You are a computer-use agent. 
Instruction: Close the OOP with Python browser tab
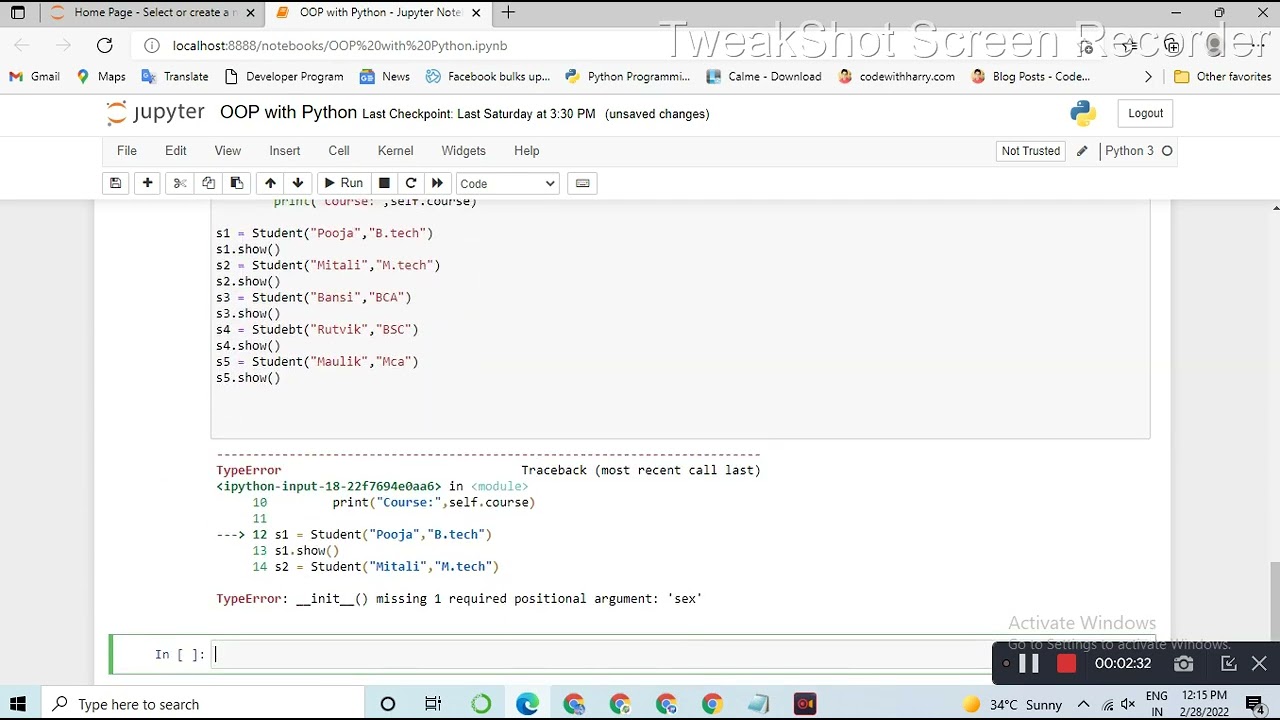476,13
